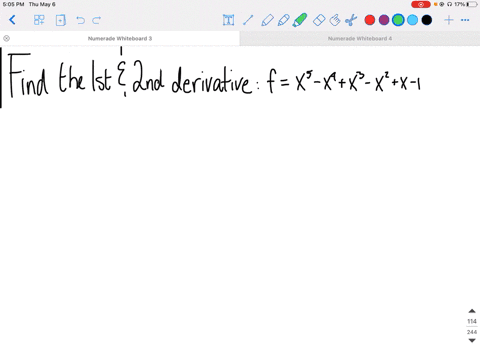480x360 pixels.
Task: Select the scissors cut tool
Action: point(351,20)
